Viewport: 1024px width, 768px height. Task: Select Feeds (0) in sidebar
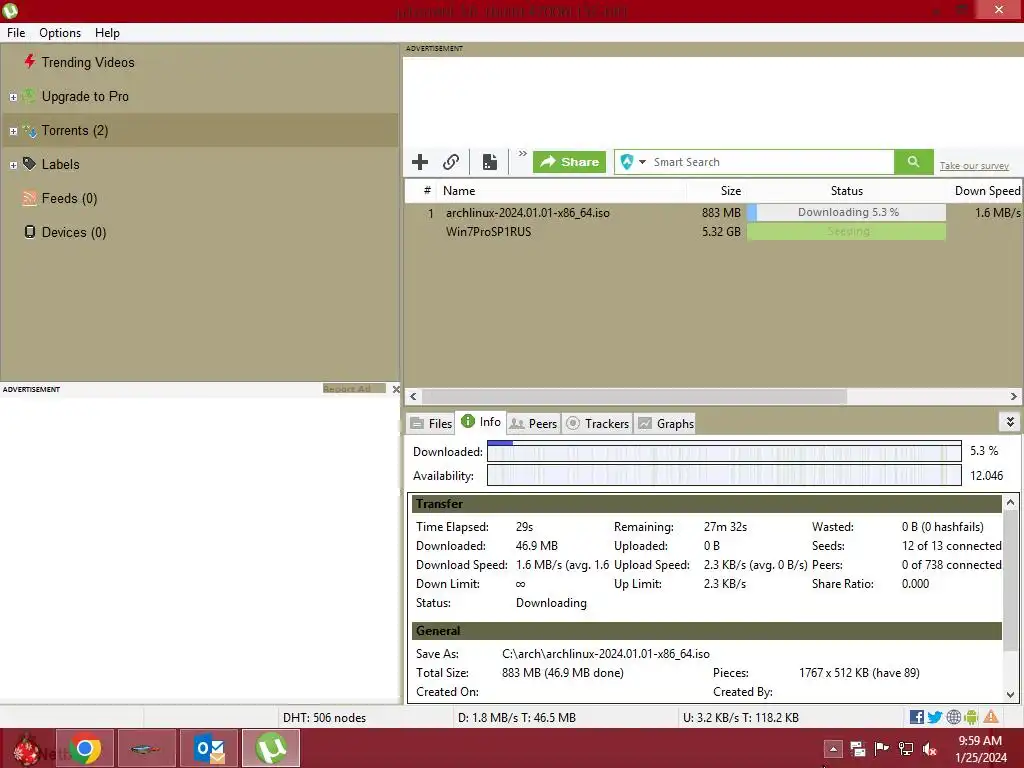click(x=69, y=198)
